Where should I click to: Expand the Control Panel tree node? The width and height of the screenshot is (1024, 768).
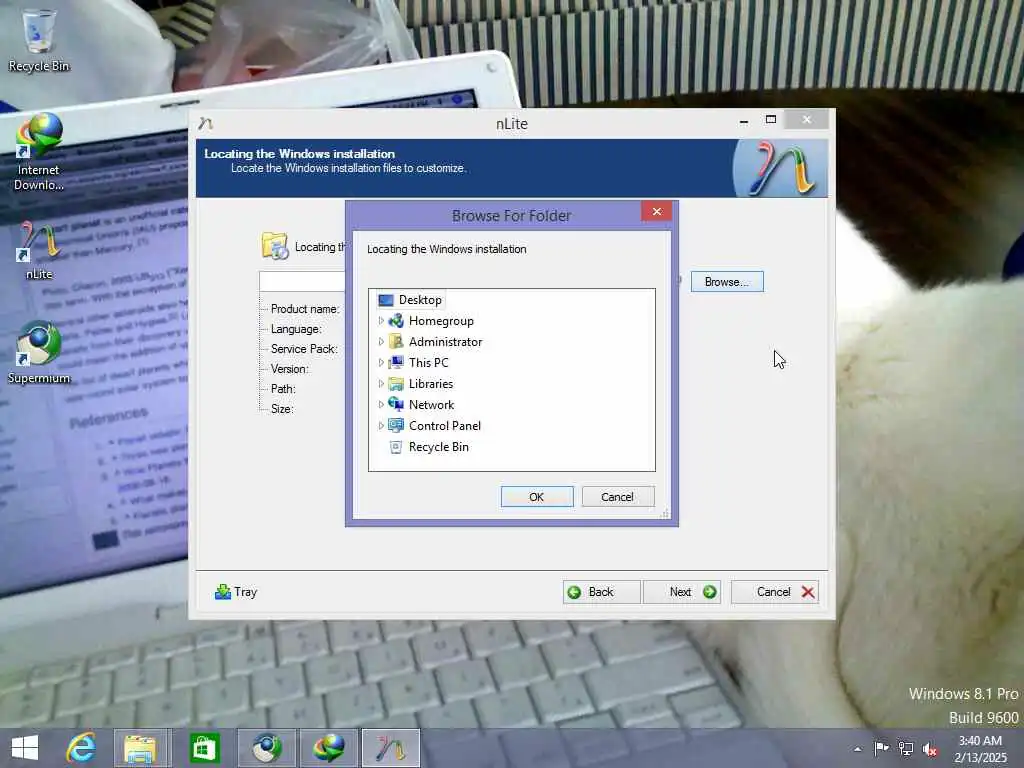pos(381,425)
